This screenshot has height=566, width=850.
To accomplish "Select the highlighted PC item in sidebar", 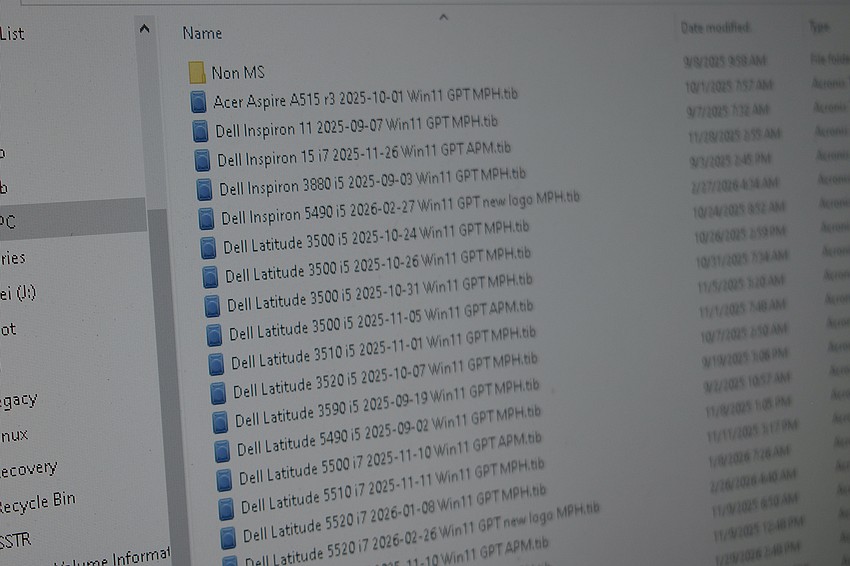I will point(73,218).
